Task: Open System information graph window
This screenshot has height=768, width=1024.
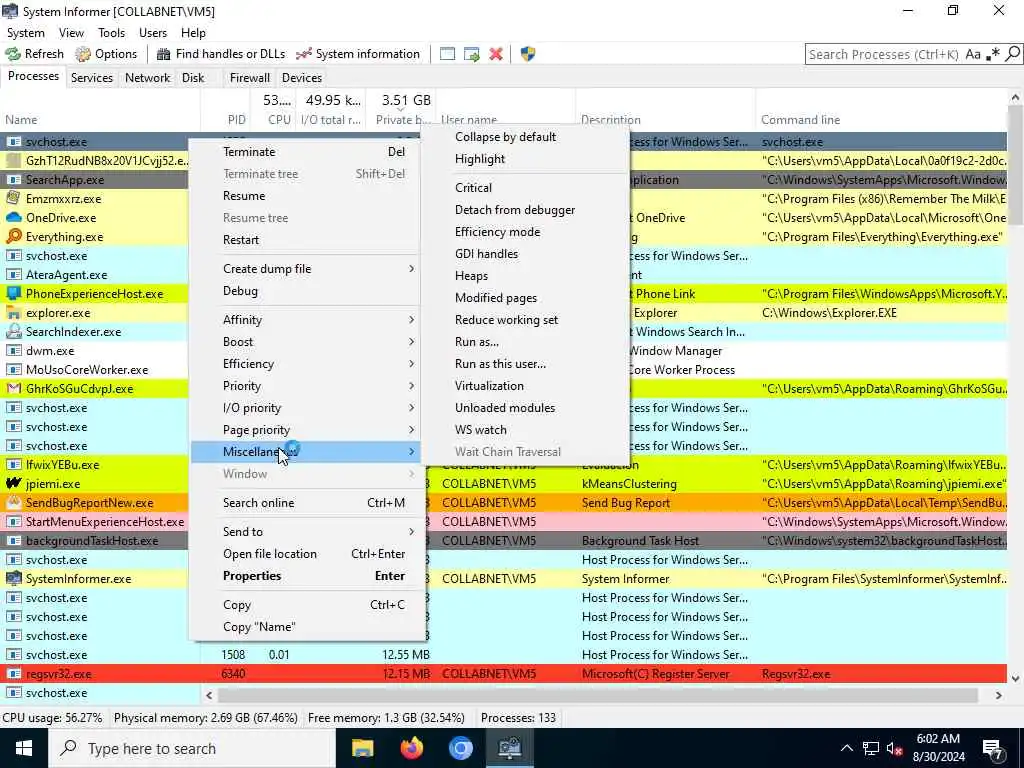Action: 358,54
